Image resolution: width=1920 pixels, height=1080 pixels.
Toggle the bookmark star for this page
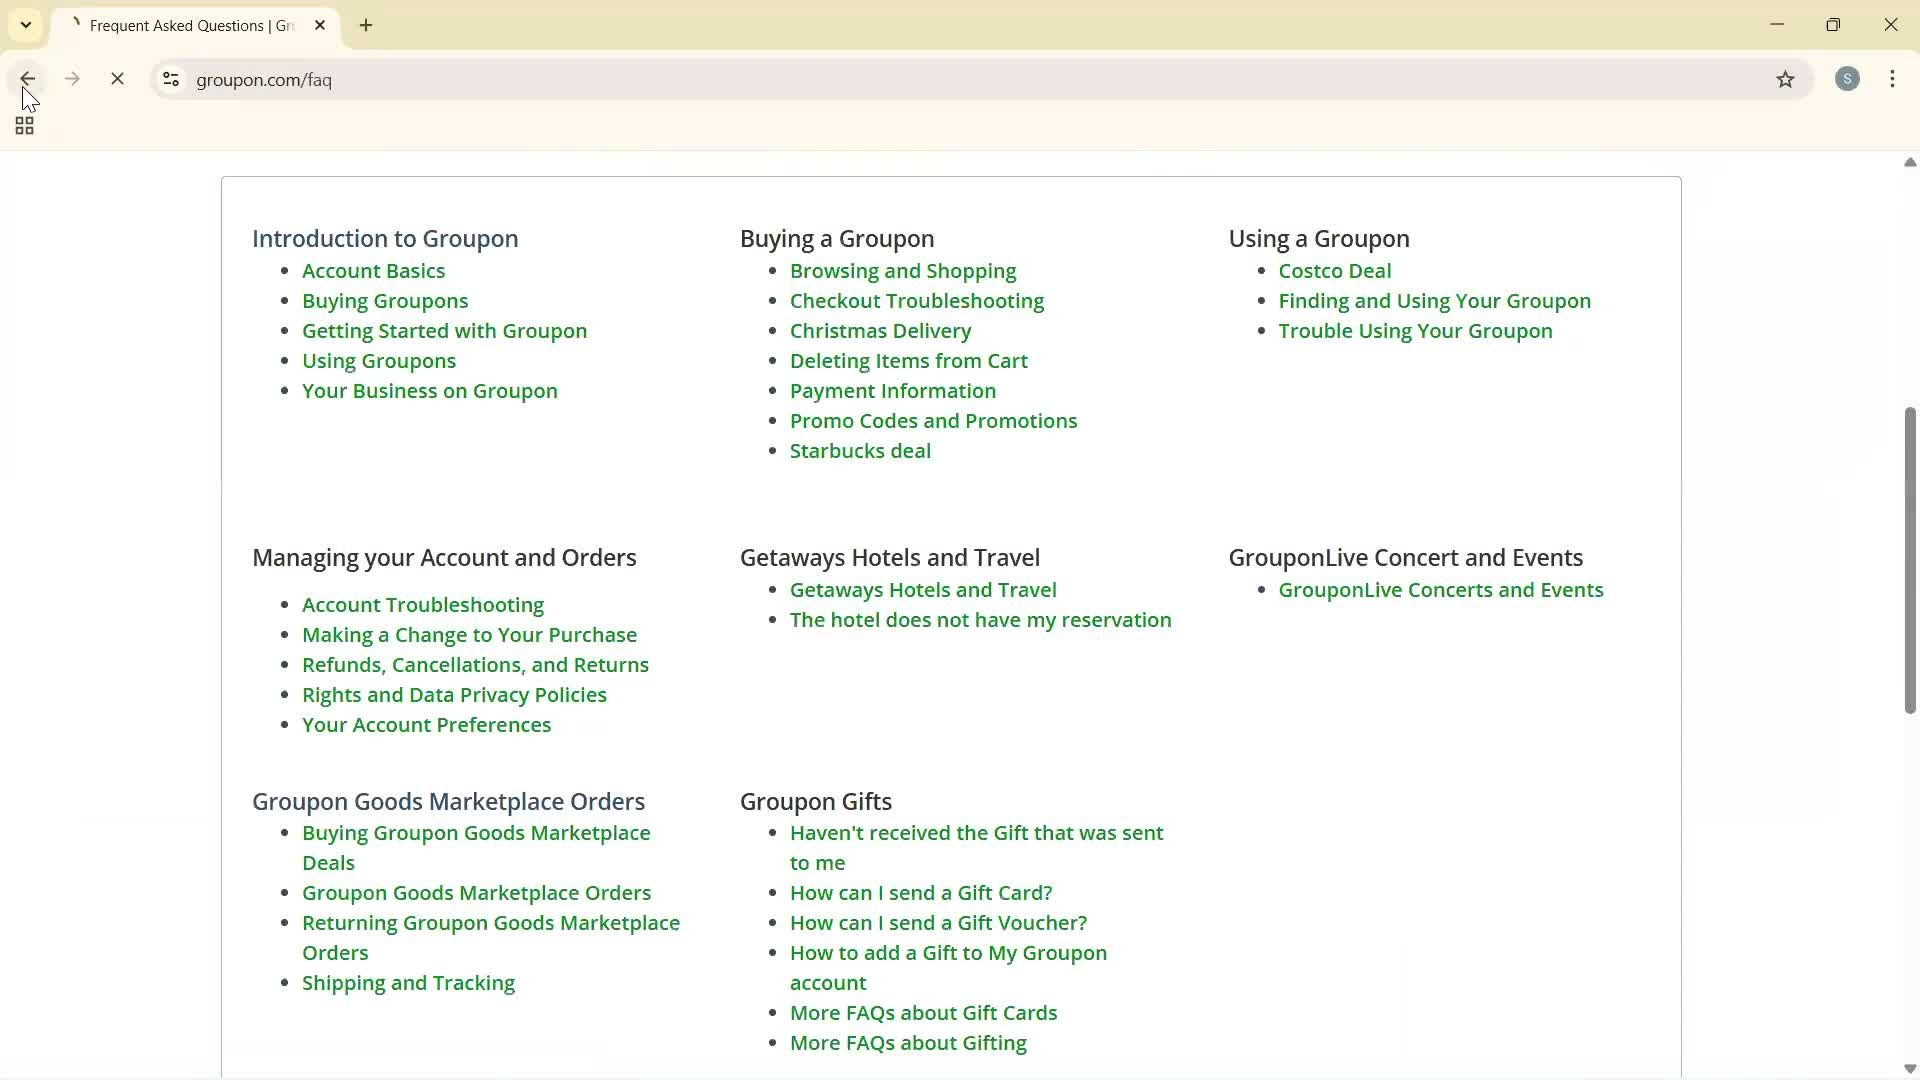coord(1786,80)
